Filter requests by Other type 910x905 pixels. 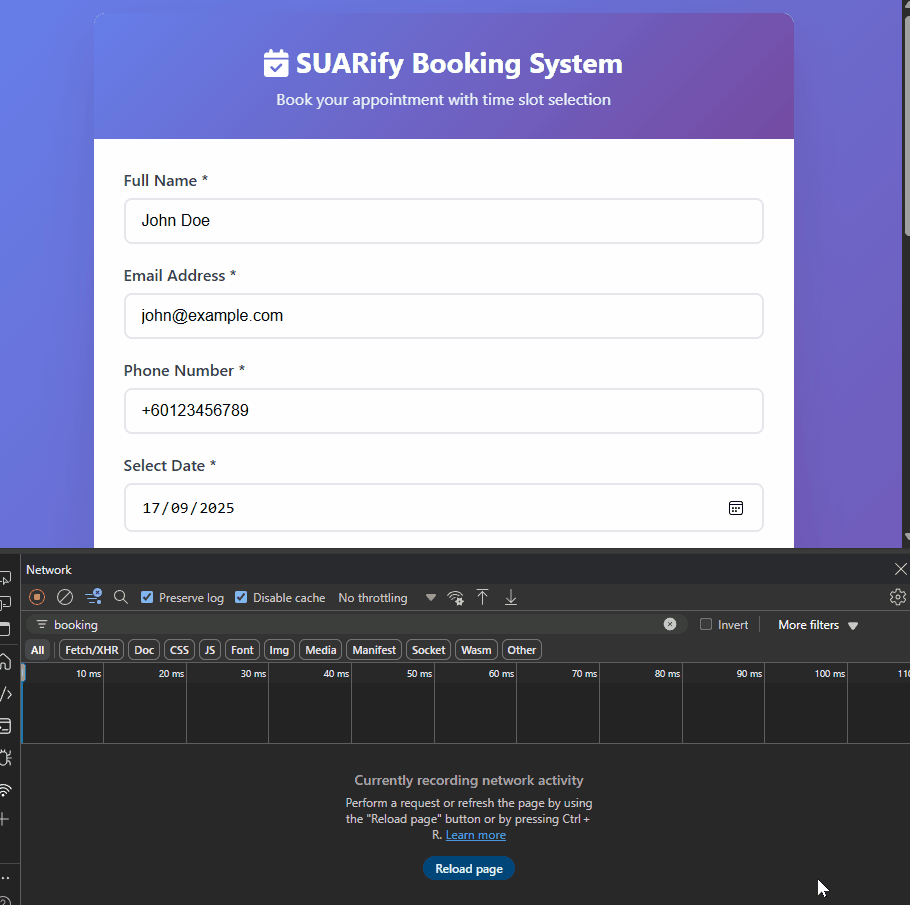point(521,650)
